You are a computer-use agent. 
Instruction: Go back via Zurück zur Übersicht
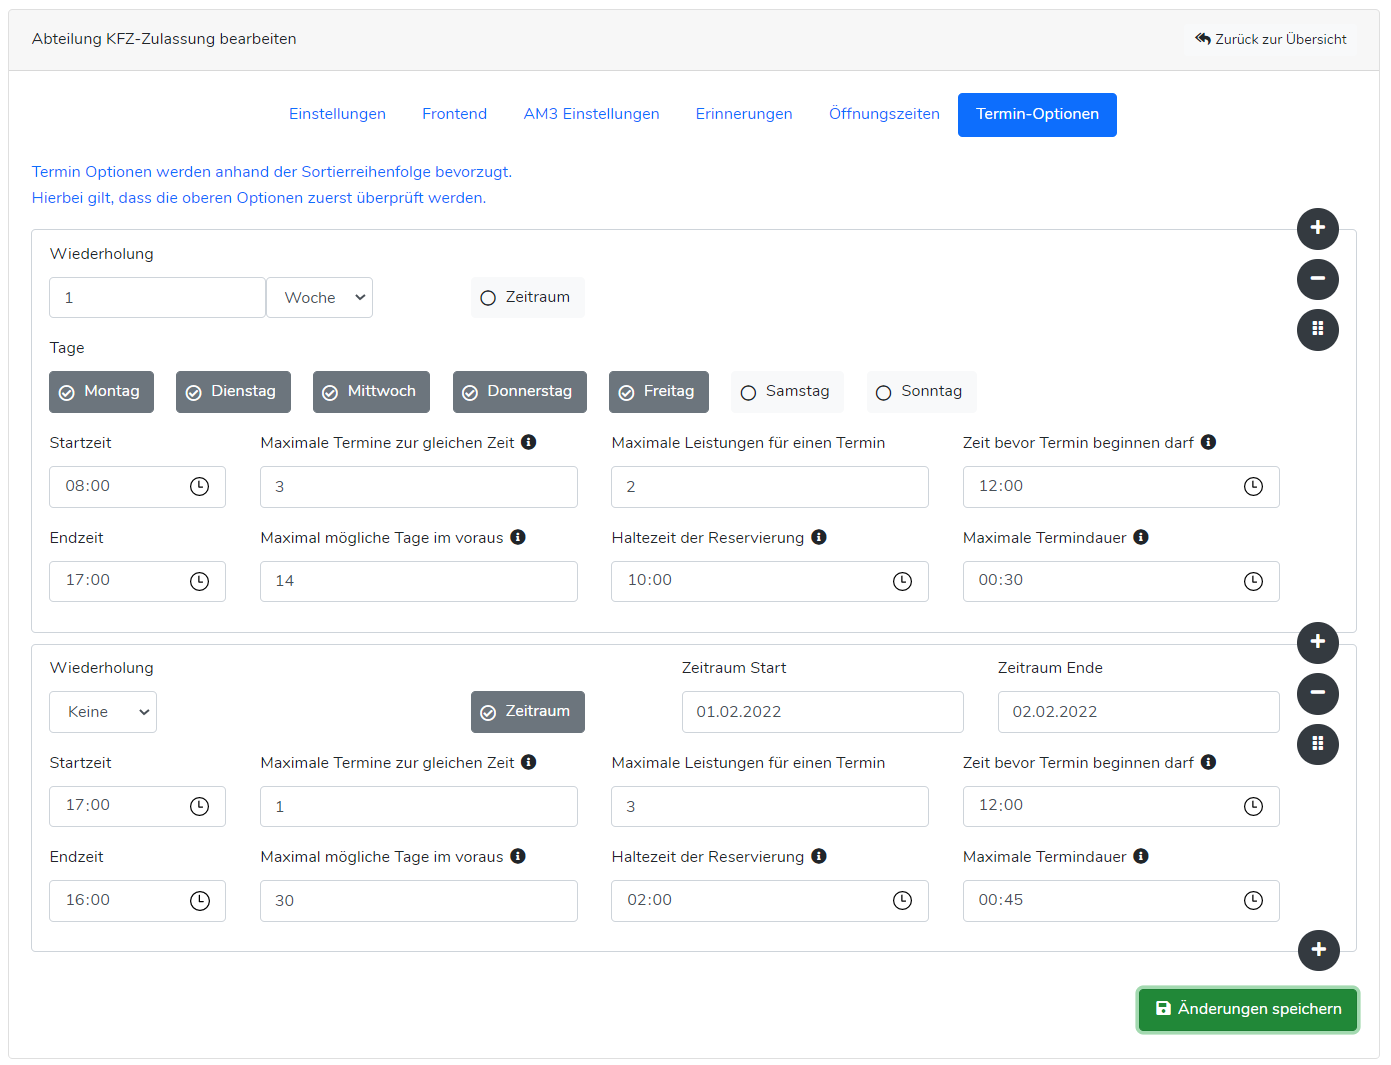click(x=1271, y=39)
